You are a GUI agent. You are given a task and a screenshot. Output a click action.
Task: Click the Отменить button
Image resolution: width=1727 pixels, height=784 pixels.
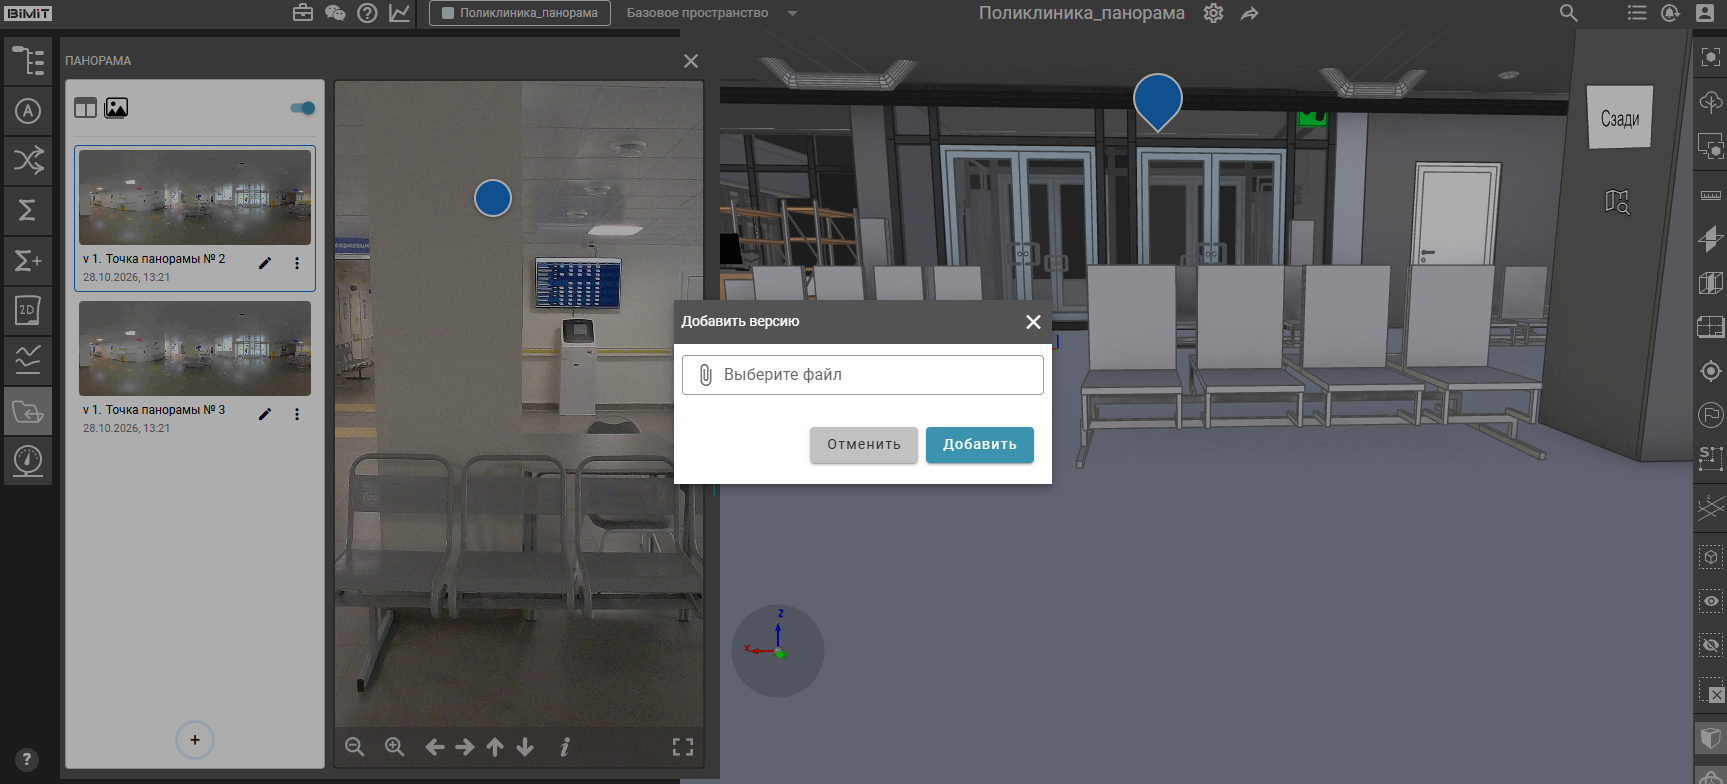coord(864,445)
